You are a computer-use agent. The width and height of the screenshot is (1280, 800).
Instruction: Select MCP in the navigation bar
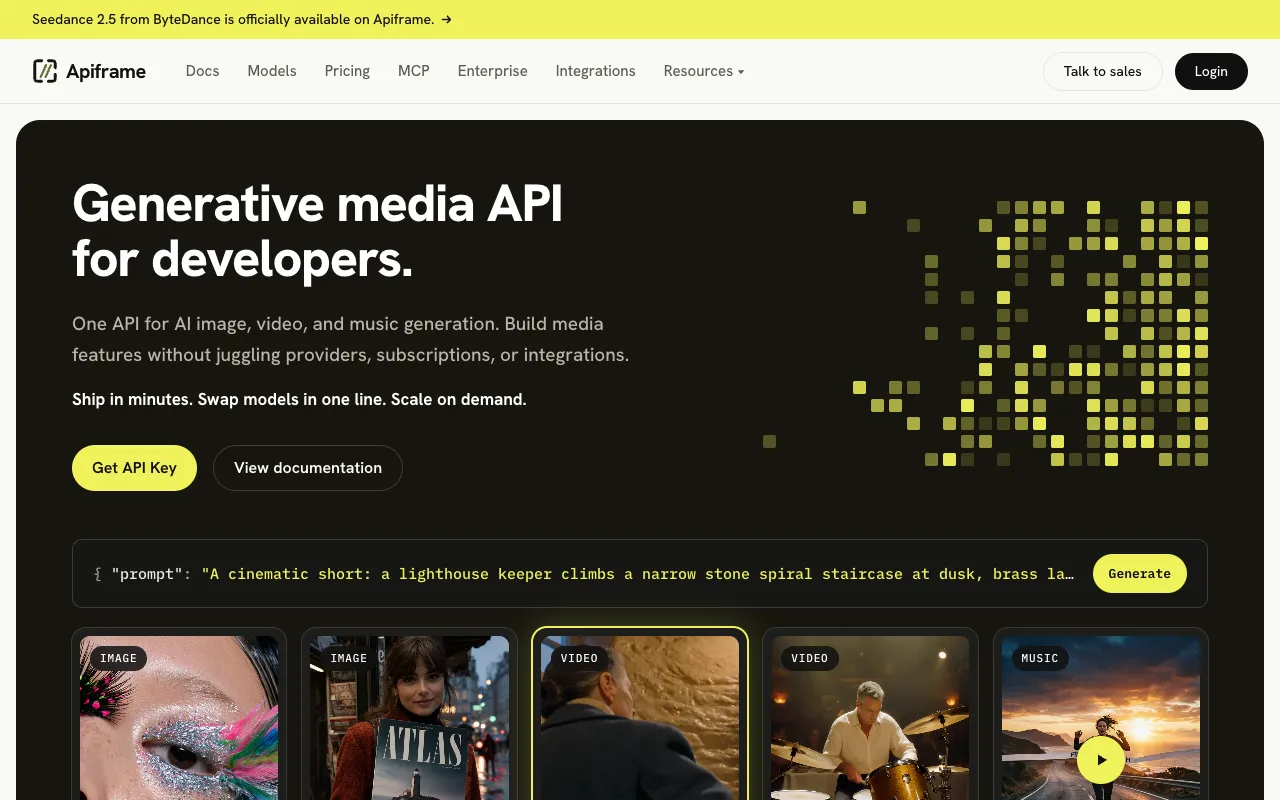(x=414, y=71)
